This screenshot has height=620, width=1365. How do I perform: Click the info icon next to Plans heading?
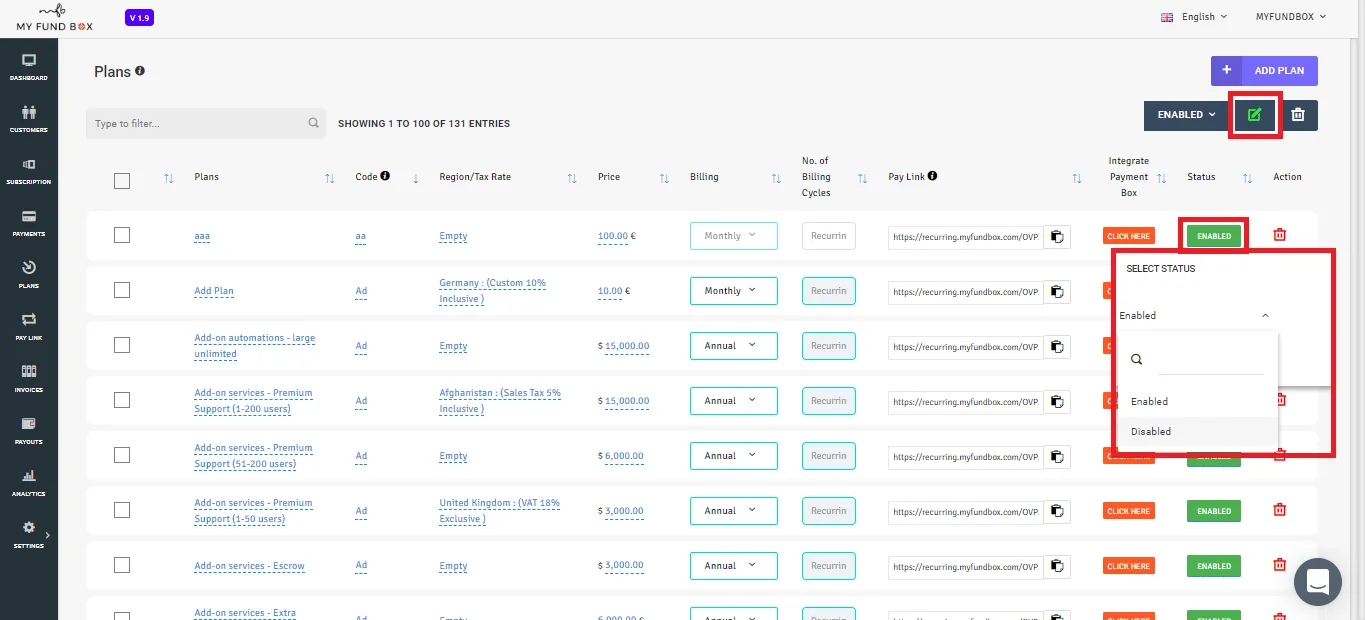(x=140, y=71)
